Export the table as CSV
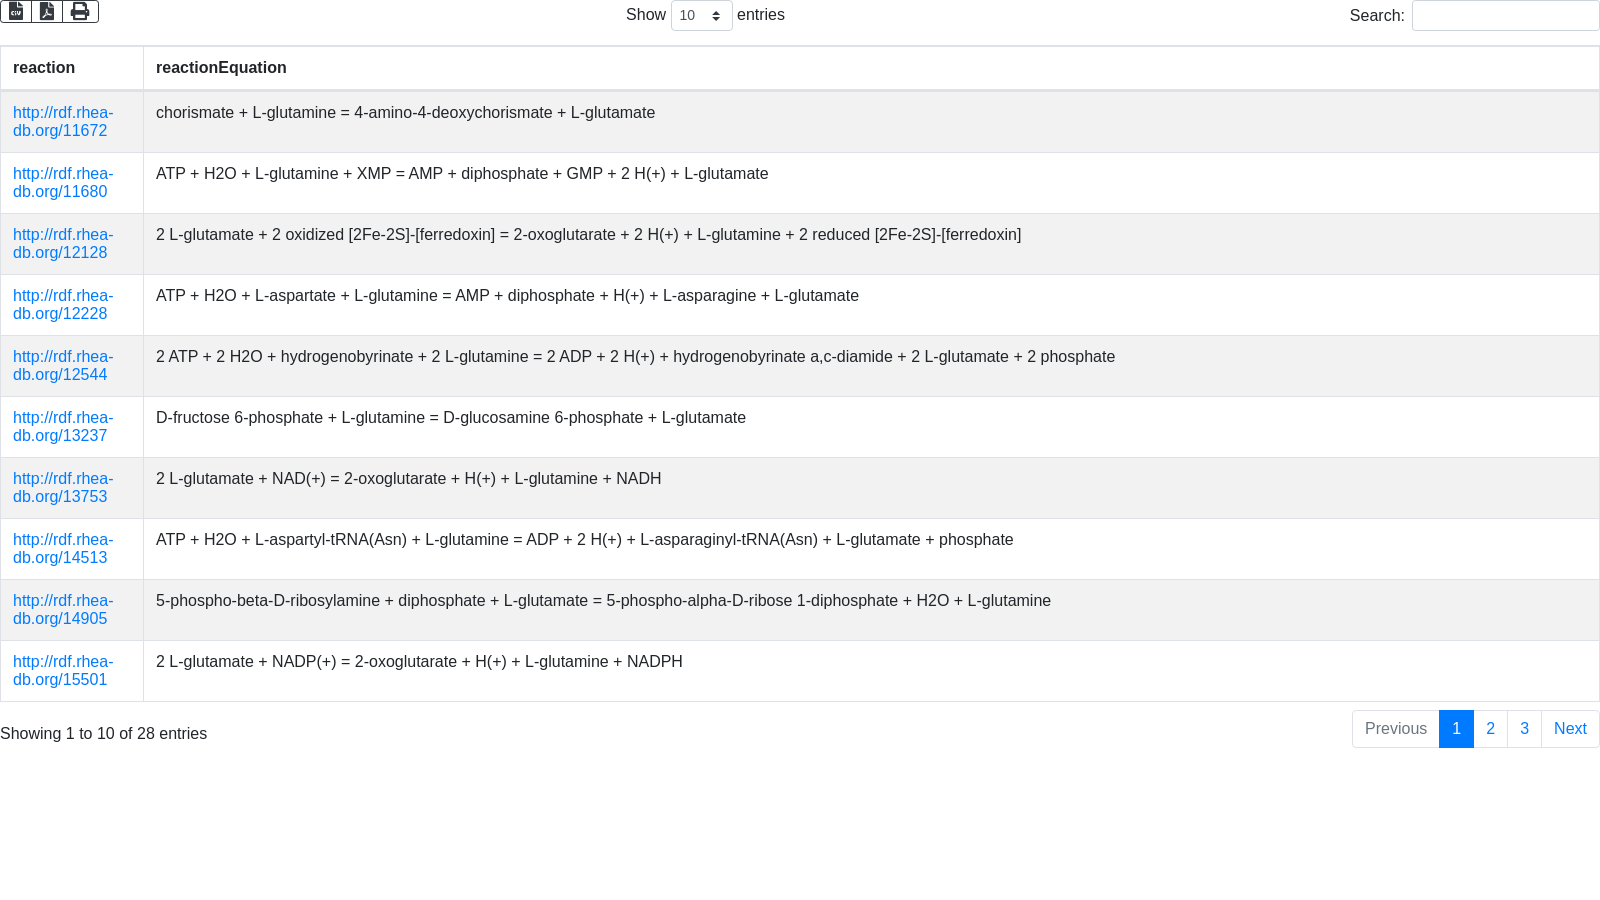The height and width of the screenshot is (900, 1600). [x=16, y=11]
